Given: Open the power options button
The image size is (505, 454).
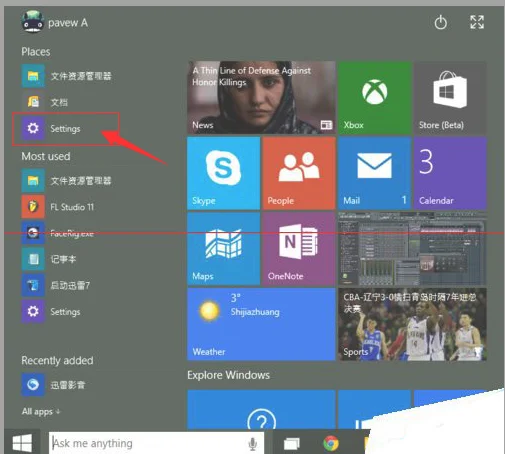Looking at the screenshot, I should pos(440,22).
